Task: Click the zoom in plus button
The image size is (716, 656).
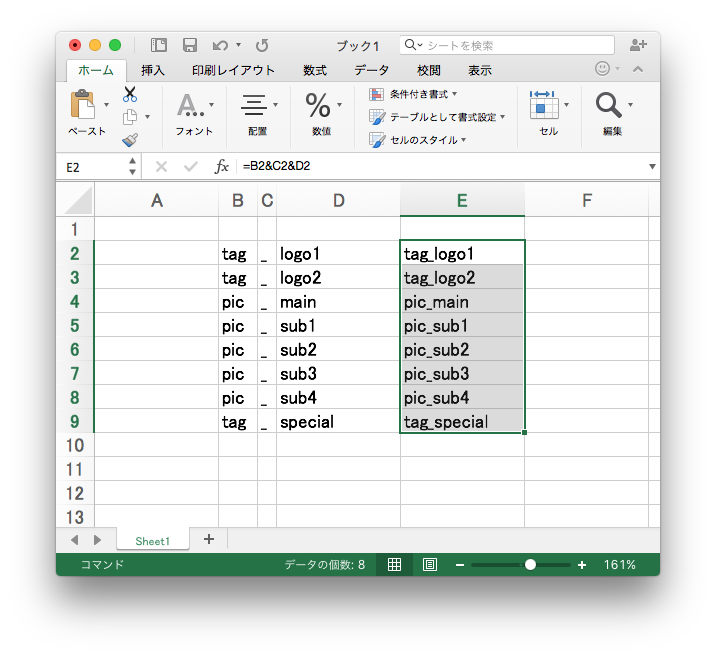Action: tap(582, 565)
